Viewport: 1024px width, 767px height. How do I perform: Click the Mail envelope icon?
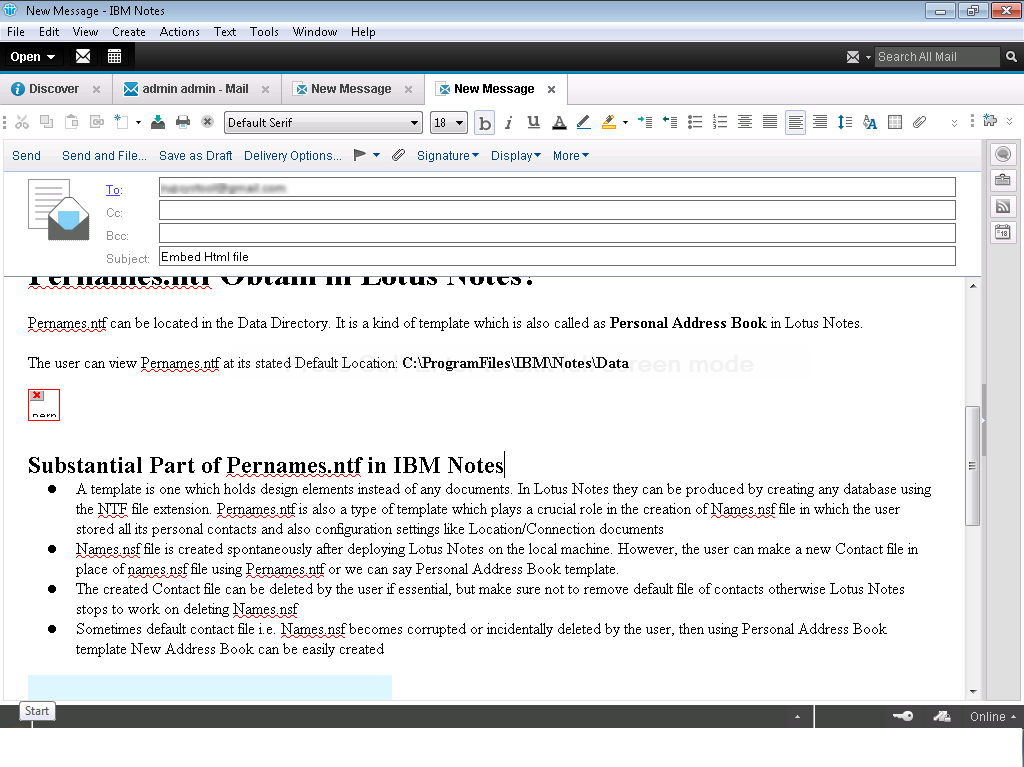coord(83,57)
